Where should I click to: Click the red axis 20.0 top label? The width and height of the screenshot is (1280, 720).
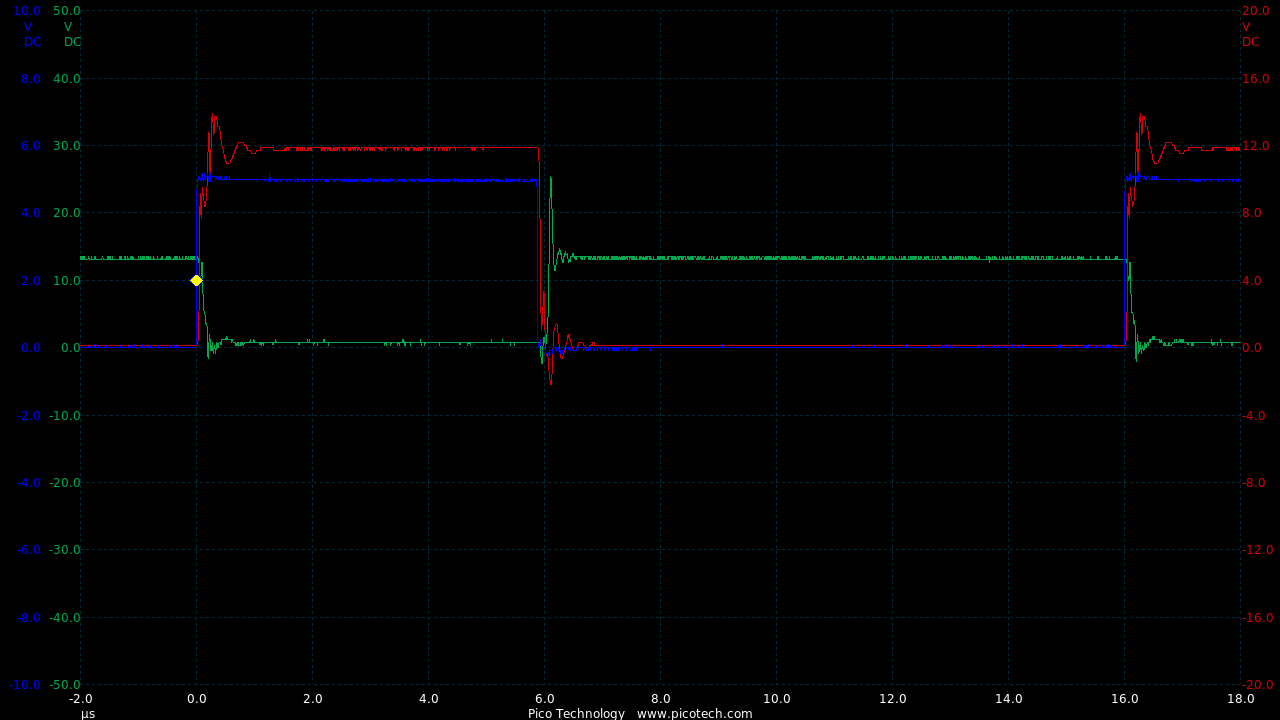1256,11
